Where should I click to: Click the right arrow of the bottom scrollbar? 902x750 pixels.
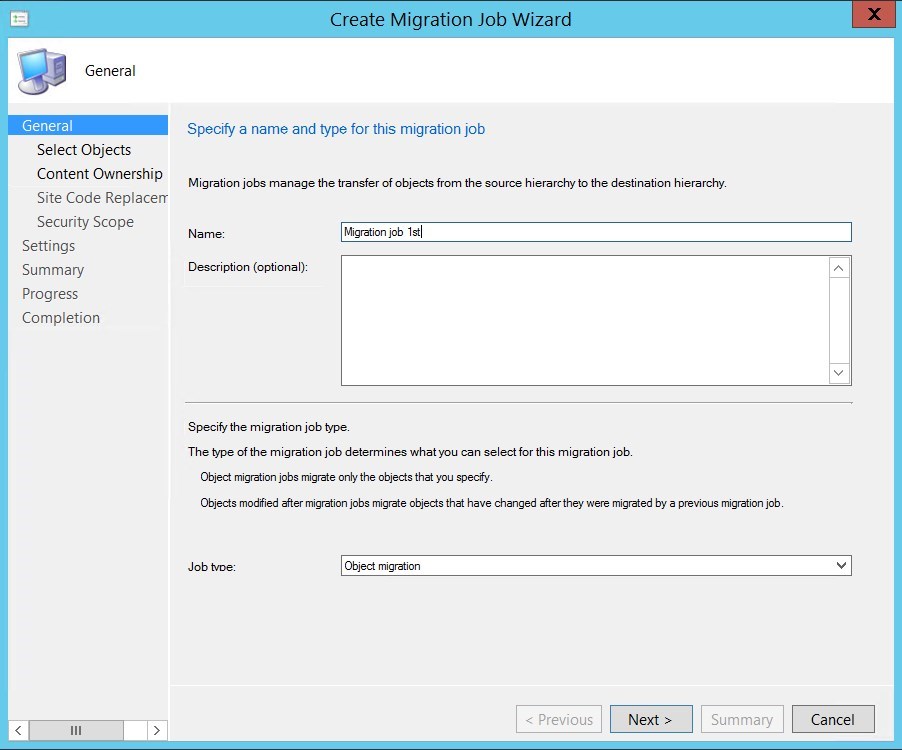(x=157, y=731)
